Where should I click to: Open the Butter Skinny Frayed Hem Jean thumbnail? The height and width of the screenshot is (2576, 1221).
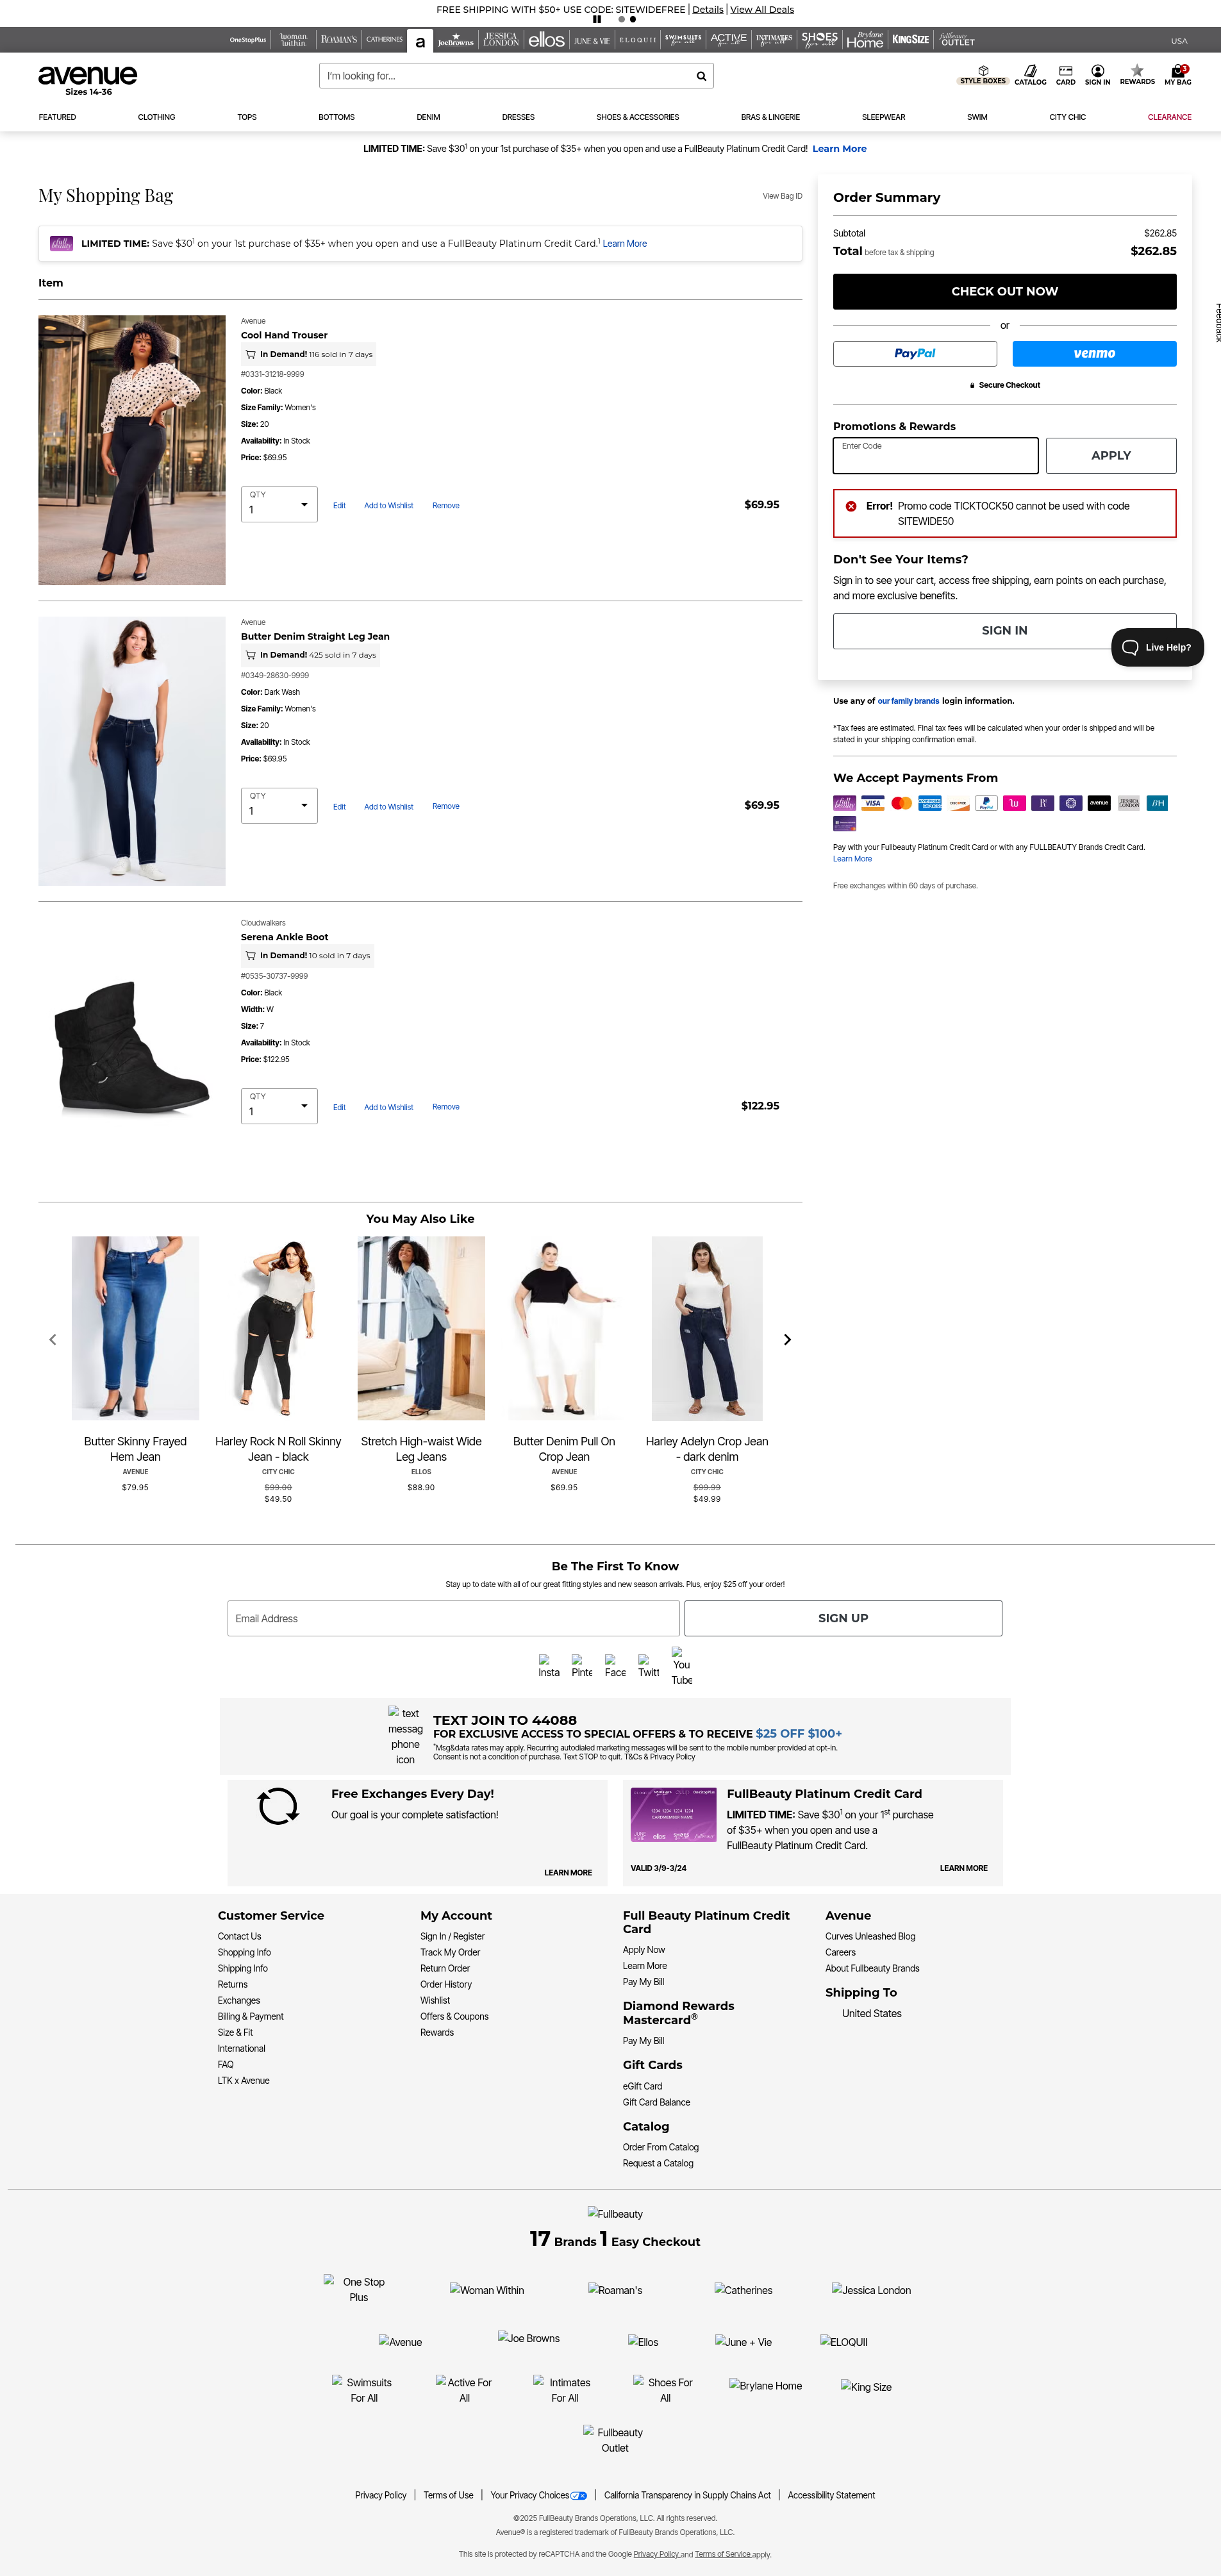click(135, 1328)
